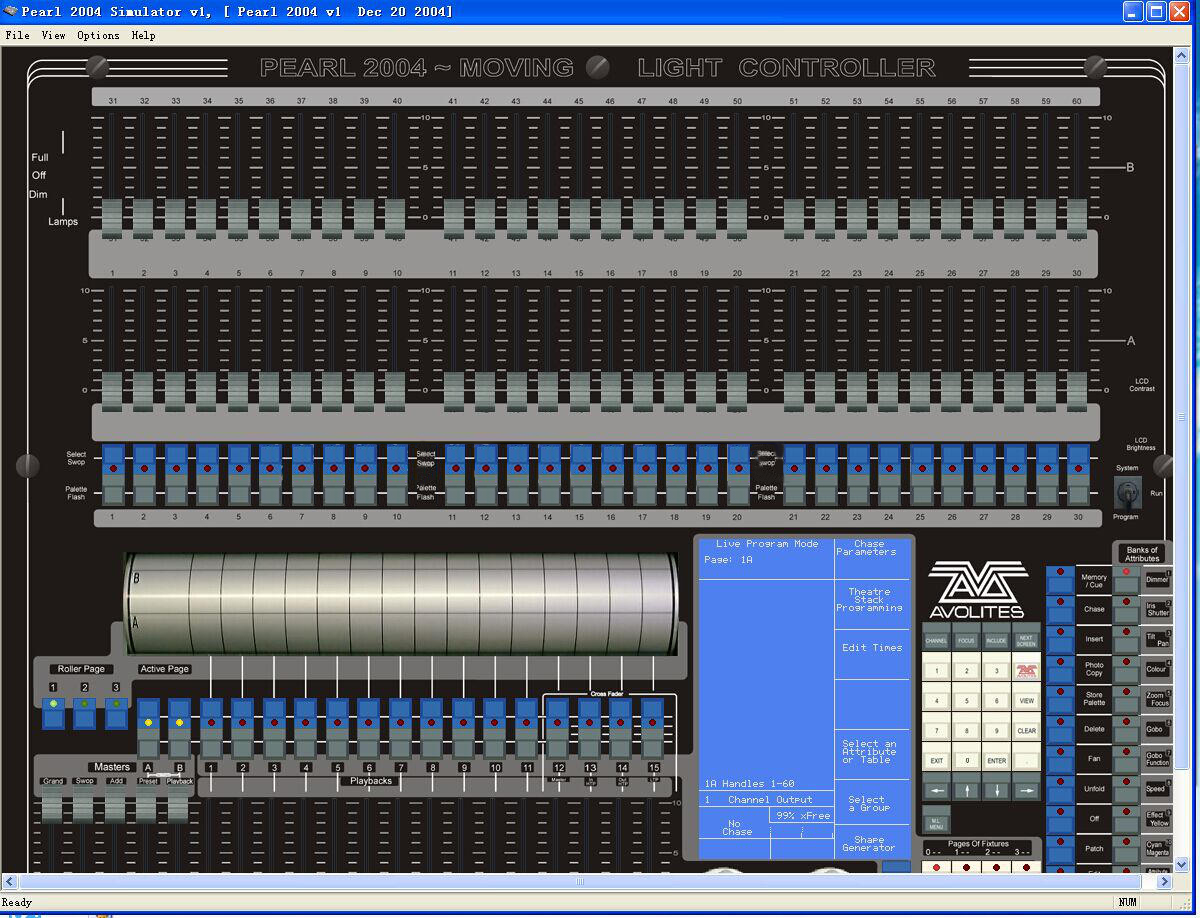The height and width of the screenshot is (918, 1200).
Task: Turn the System Run/Program key switch
Action: click(1127, 492)
